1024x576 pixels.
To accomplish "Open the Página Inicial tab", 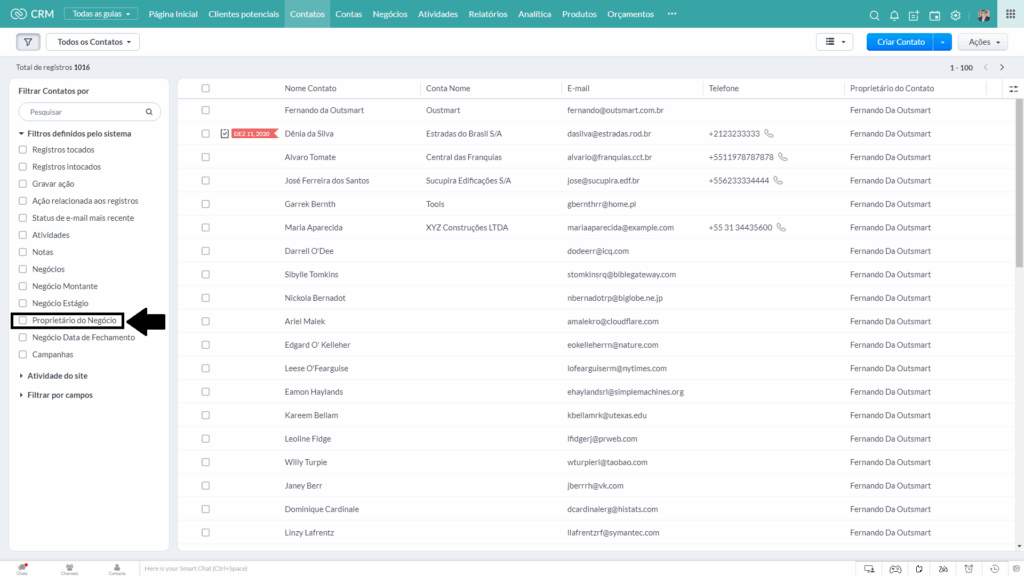I will click(x=173, y=14).
